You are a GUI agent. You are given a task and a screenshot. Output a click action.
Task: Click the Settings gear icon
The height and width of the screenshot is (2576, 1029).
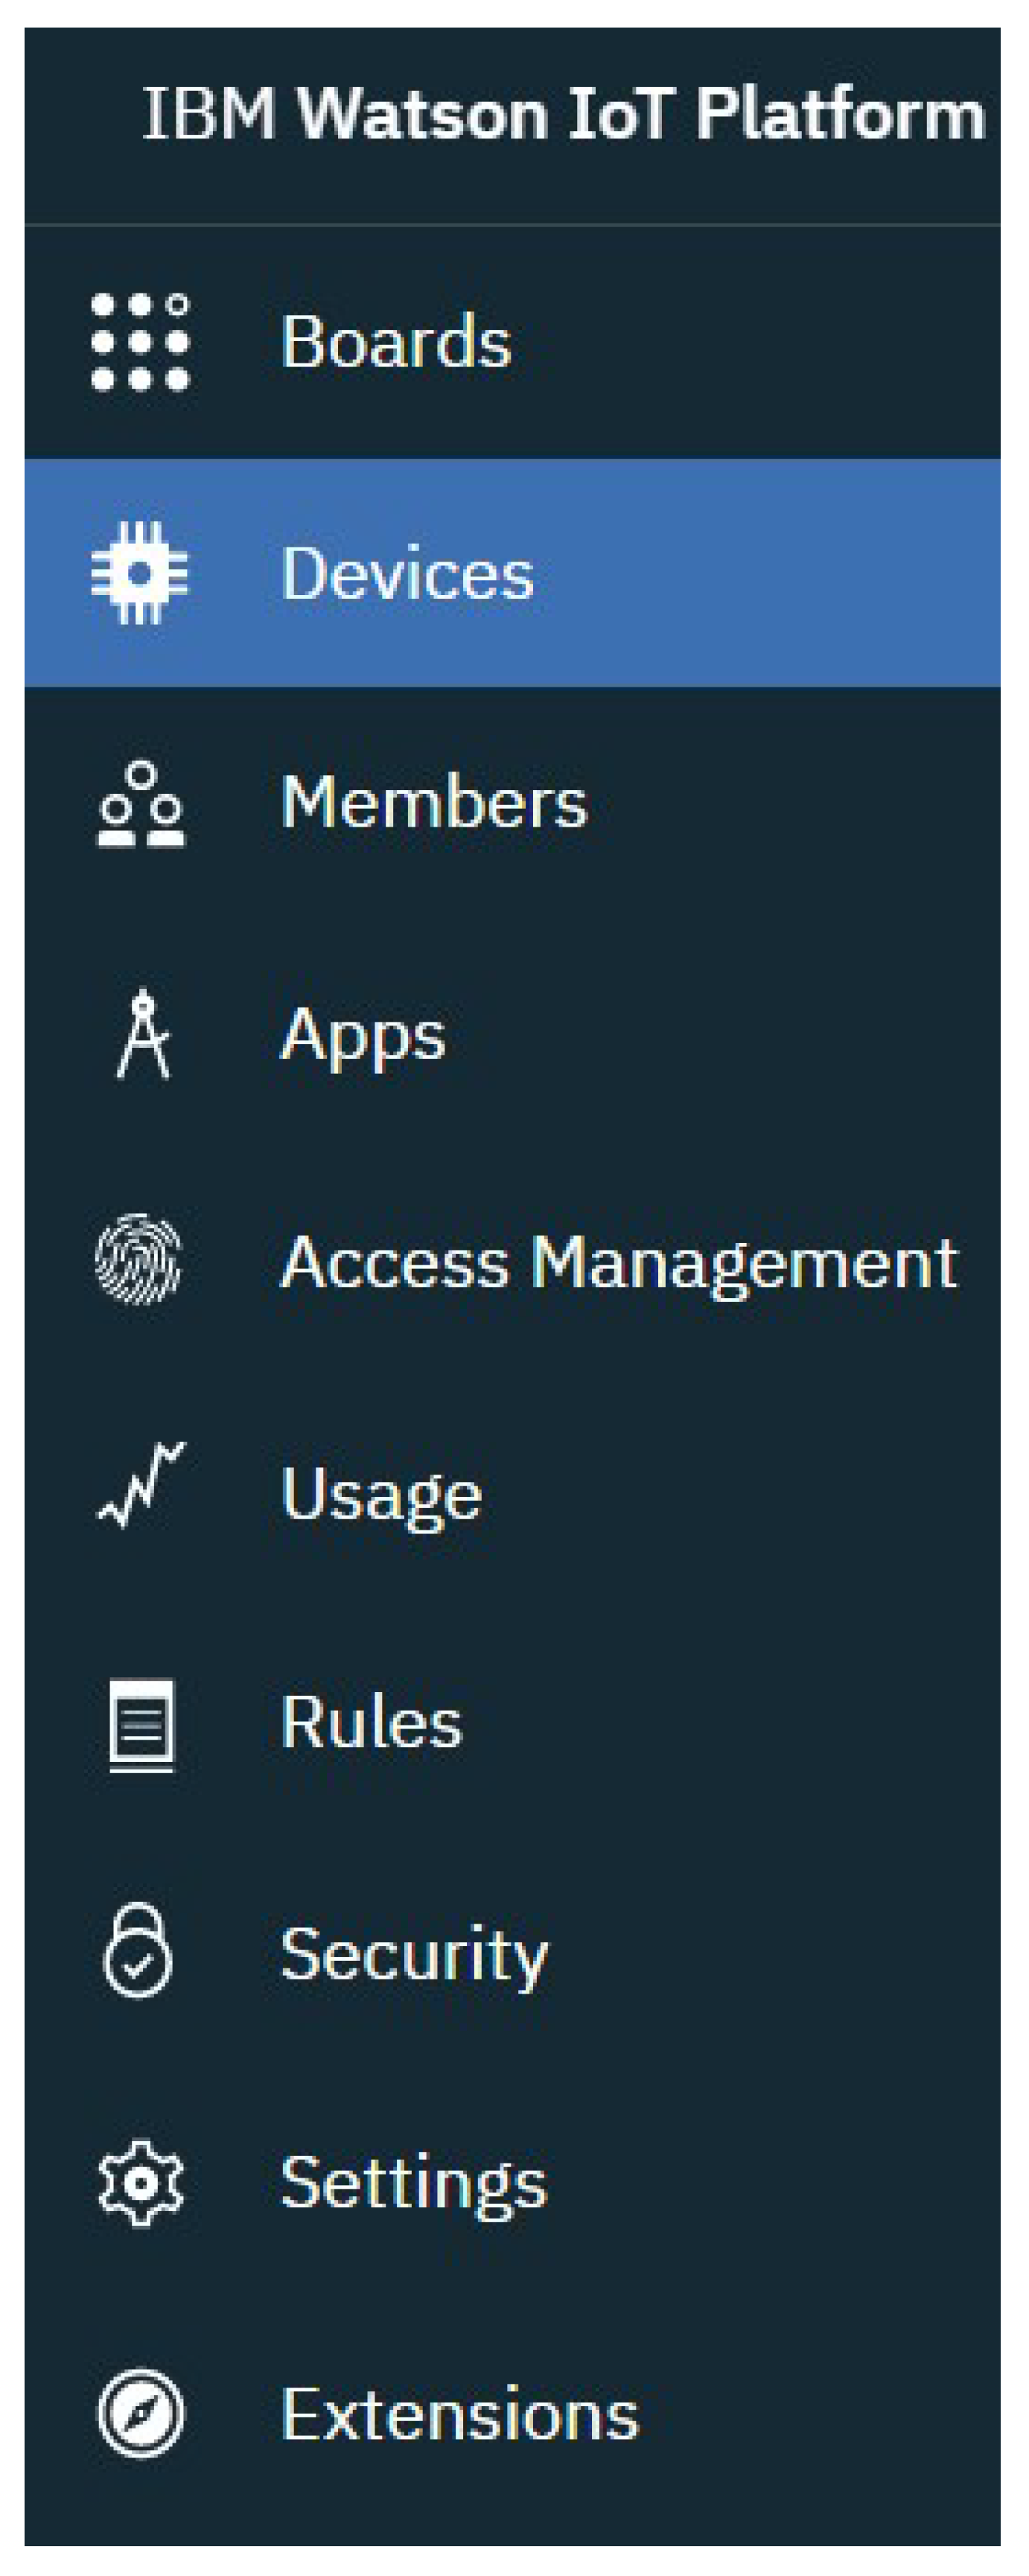pyautogui.click(x=141, y=2183)
